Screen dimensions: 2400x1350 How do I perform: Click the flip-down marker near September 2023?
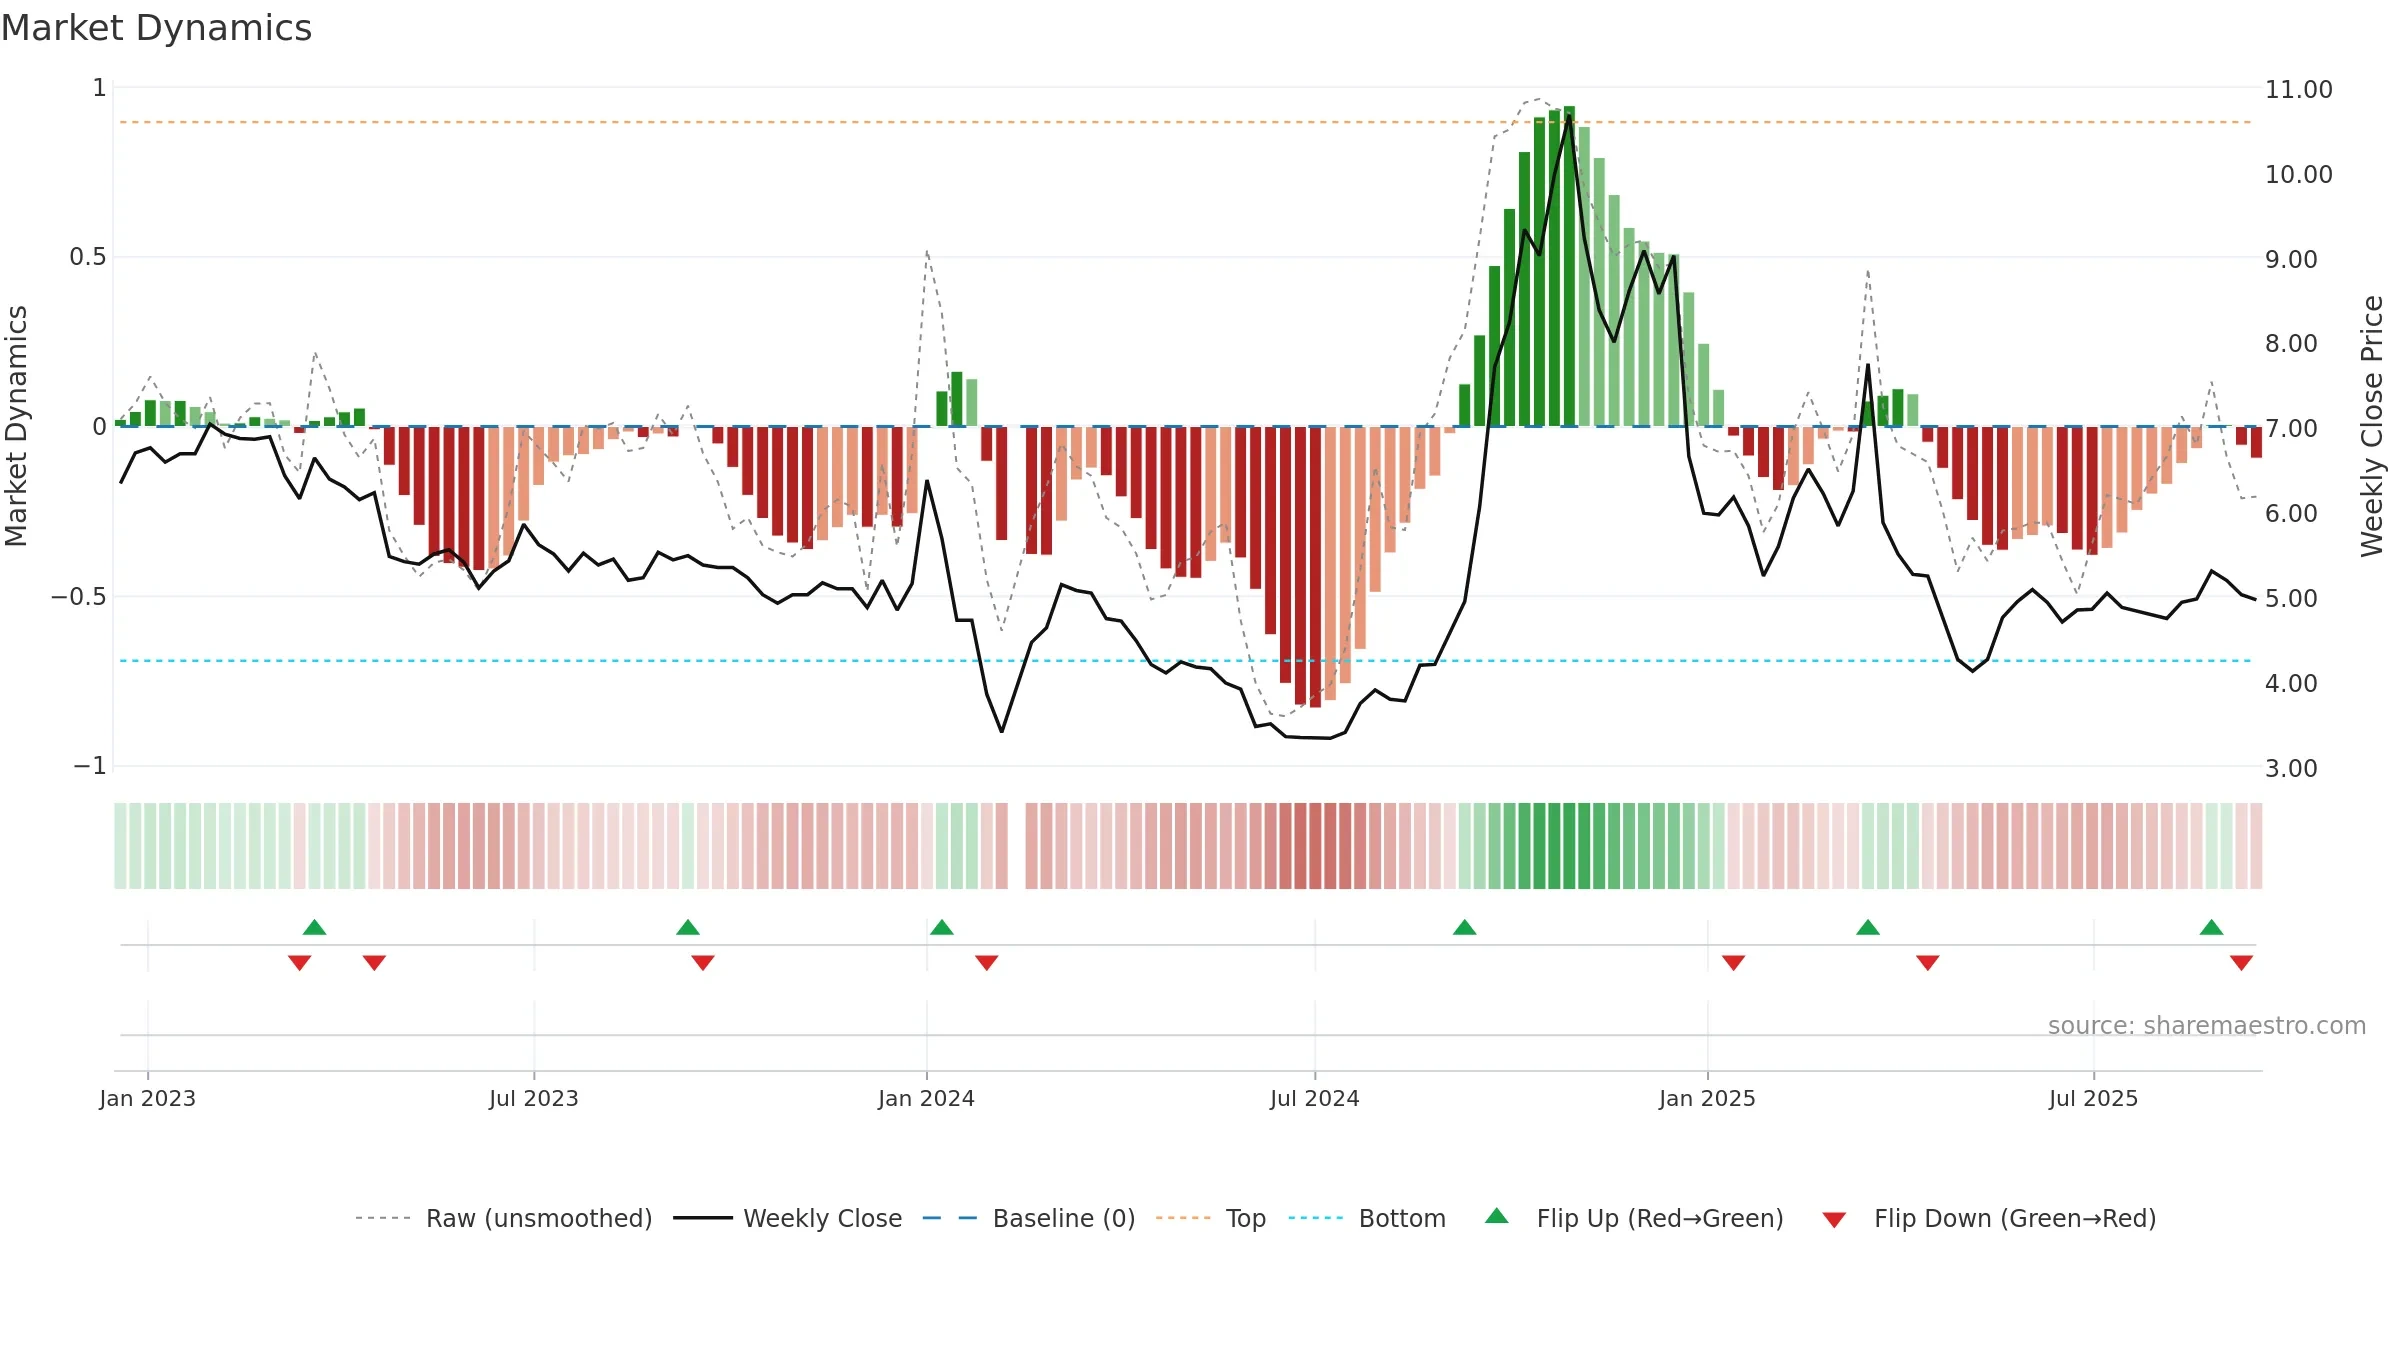[703, 963]
